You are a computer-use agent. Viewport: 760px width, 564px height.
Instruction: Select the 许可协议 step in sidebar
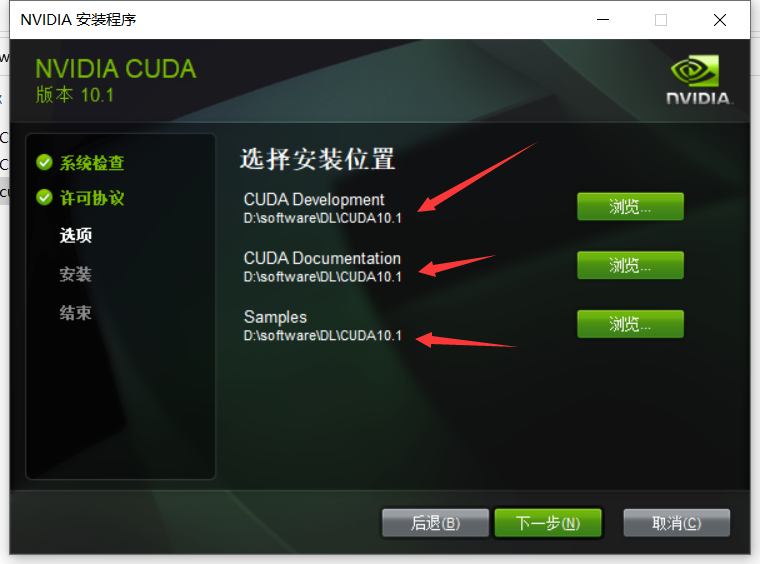(92, 198)
